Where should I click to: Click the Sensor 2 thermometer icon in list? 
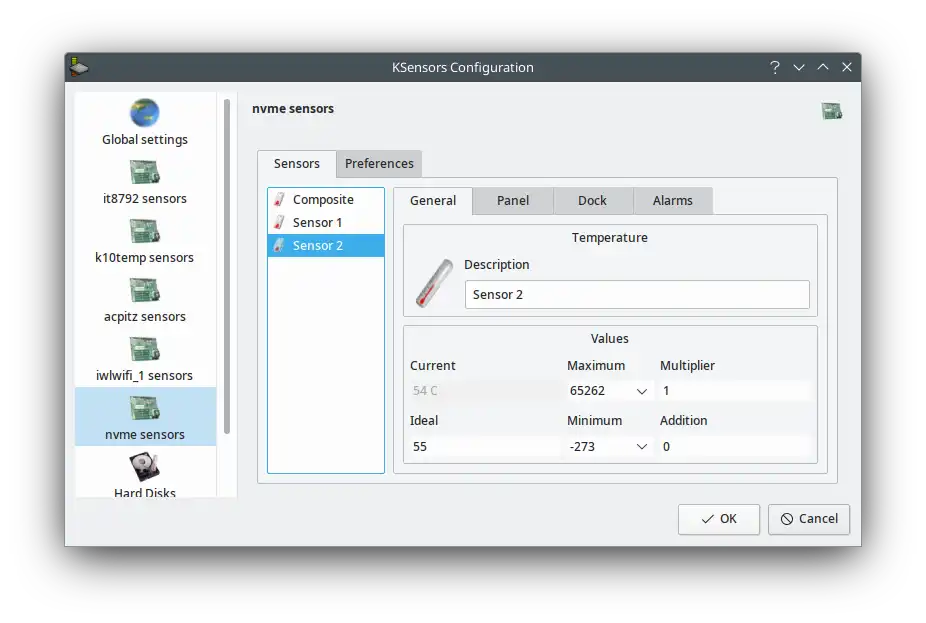[x=279, y=246]
